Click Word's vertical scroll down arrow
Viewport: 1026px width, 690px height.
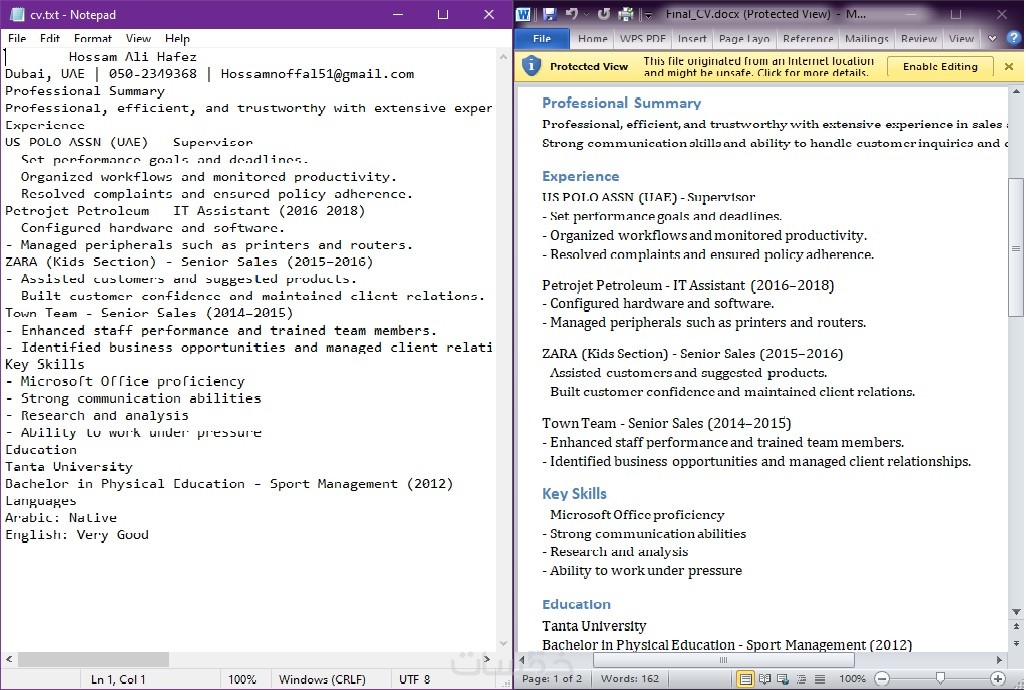(x=1016, y=612)
